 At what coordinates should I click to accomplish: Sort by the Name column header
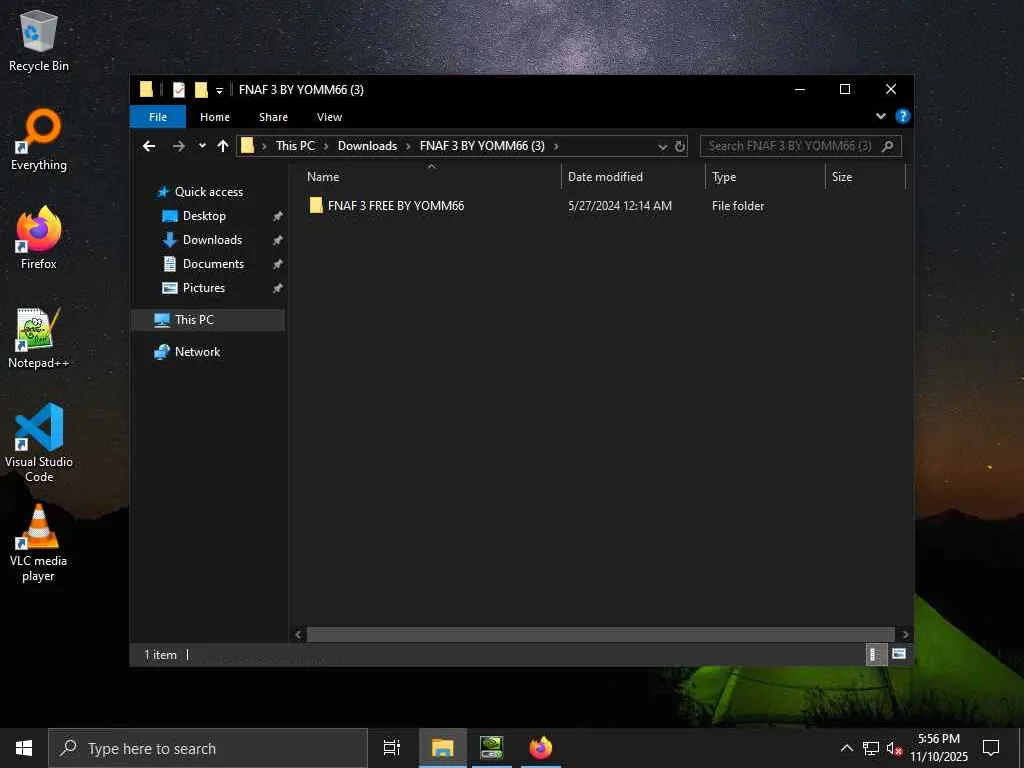[430, 177]
